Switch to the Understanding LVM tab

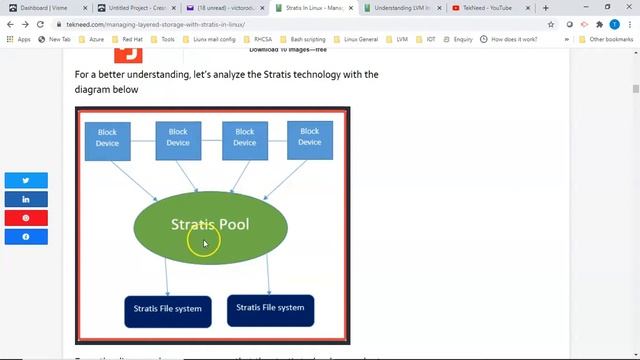pyautogui.click(x=402, y=8)
